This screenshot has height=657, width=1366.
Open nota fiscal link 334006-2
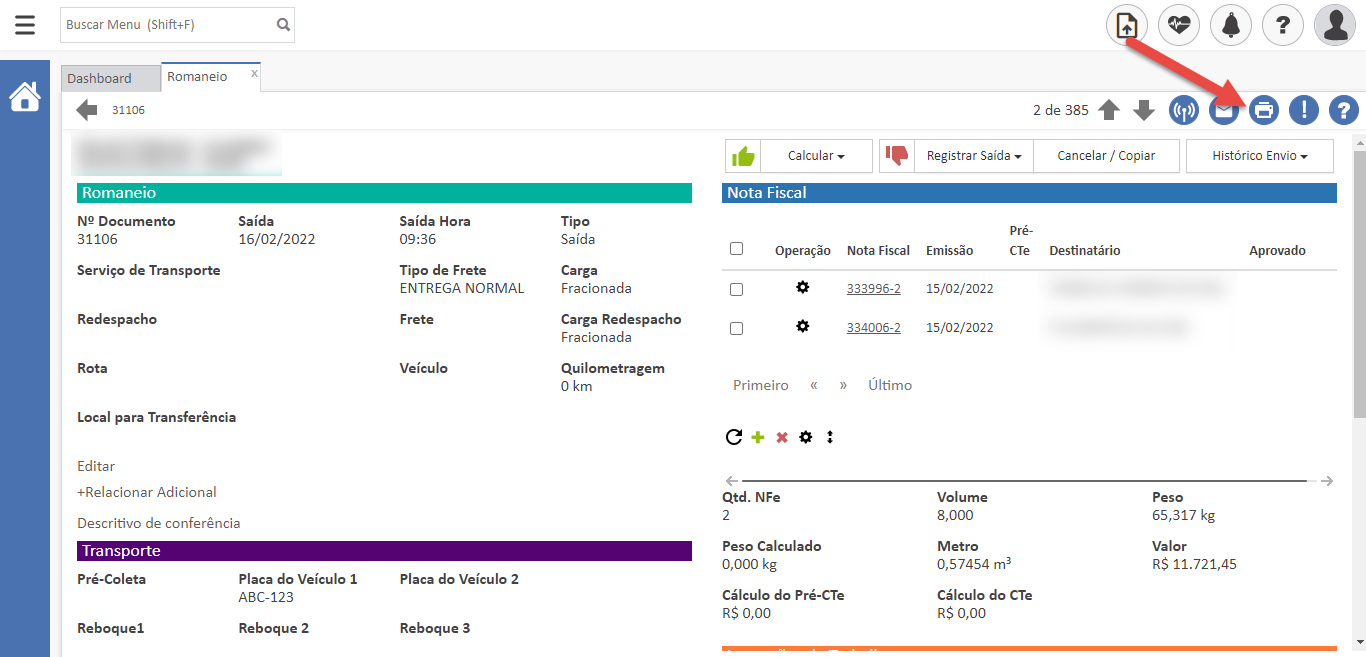click(874, 328)
